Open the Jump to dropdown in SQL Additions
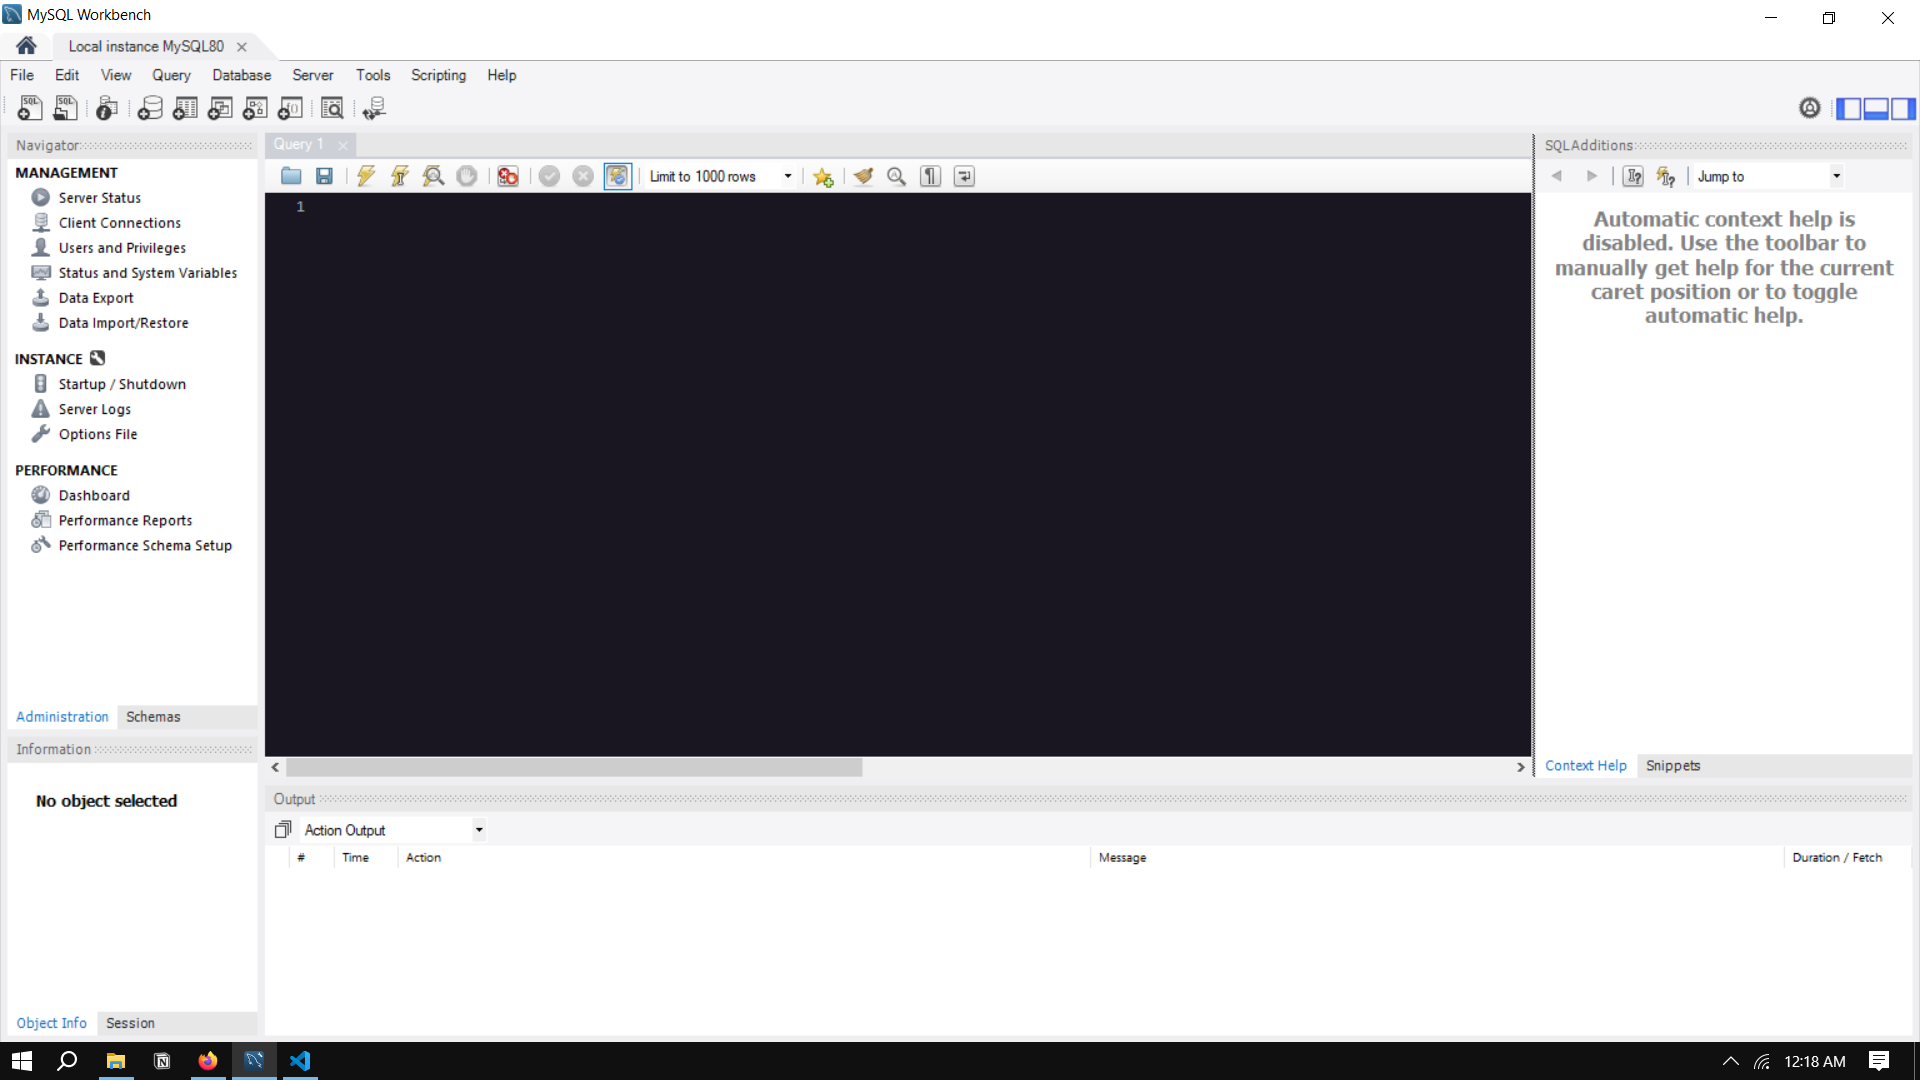Image resolution: width=1920 pixels, height=1080 pixels. click(1837, 176)
